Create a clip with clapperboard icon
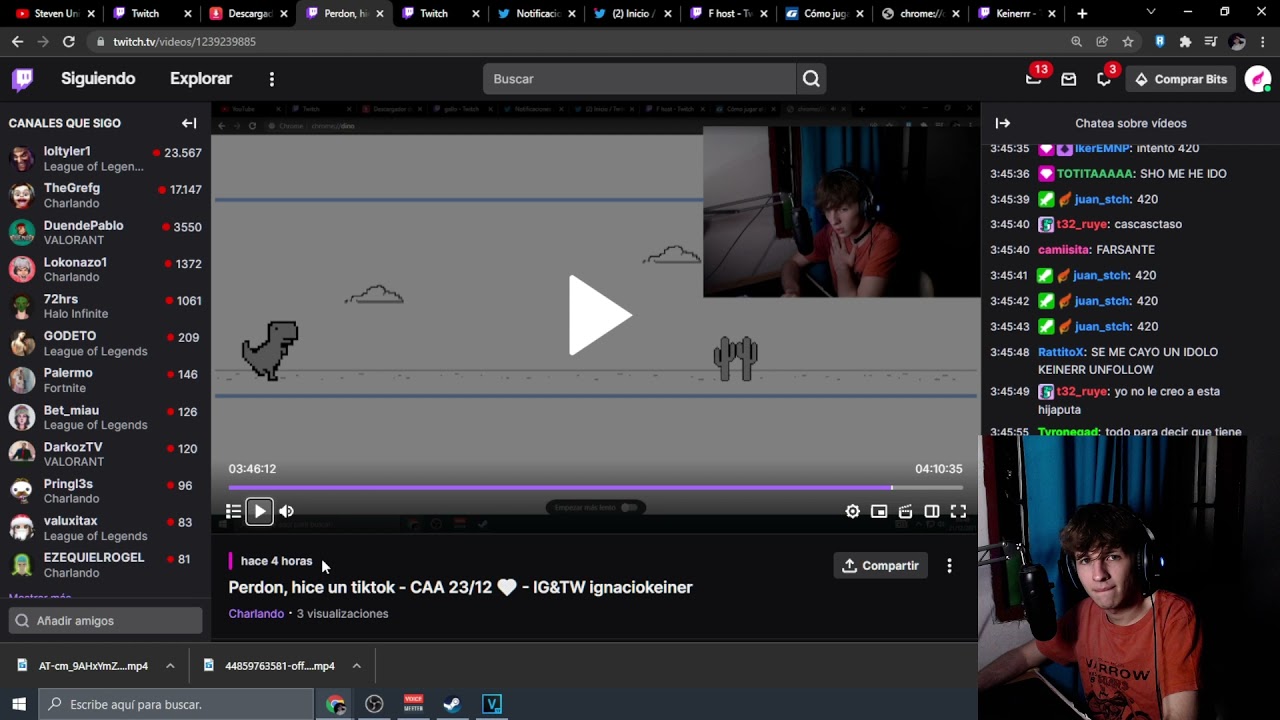Viewport: 1280px width, 720px height. click(x=905, y=511)
